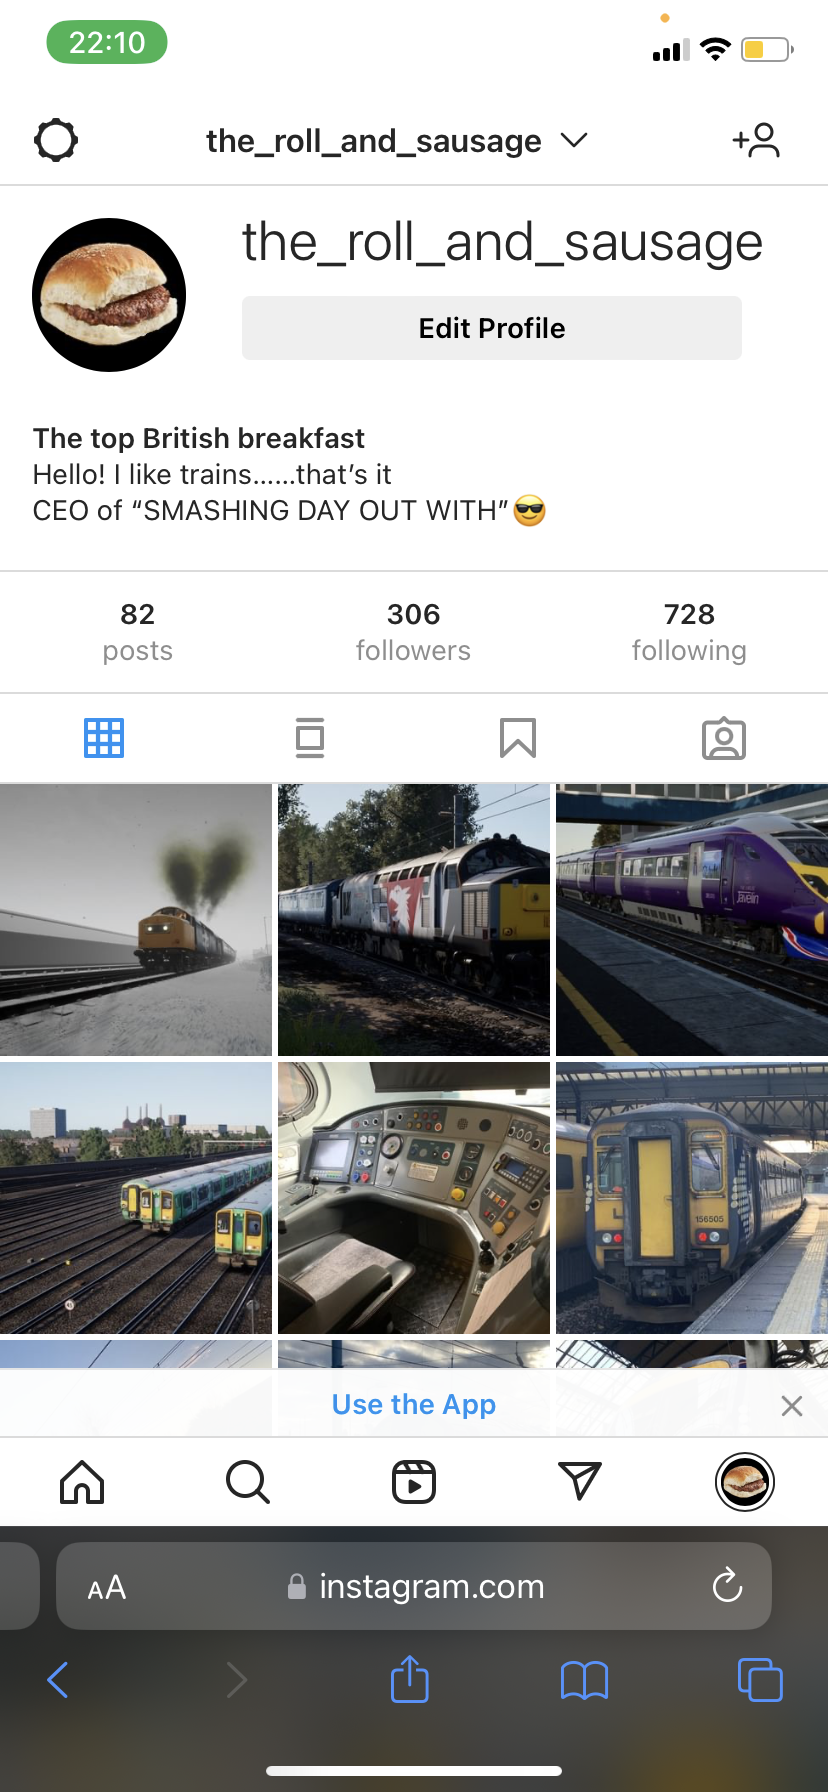The height and width of the screenshot is (1792, 828).
Task: Tap profile avatar in bottom navigation
Action: (745, 1481)
